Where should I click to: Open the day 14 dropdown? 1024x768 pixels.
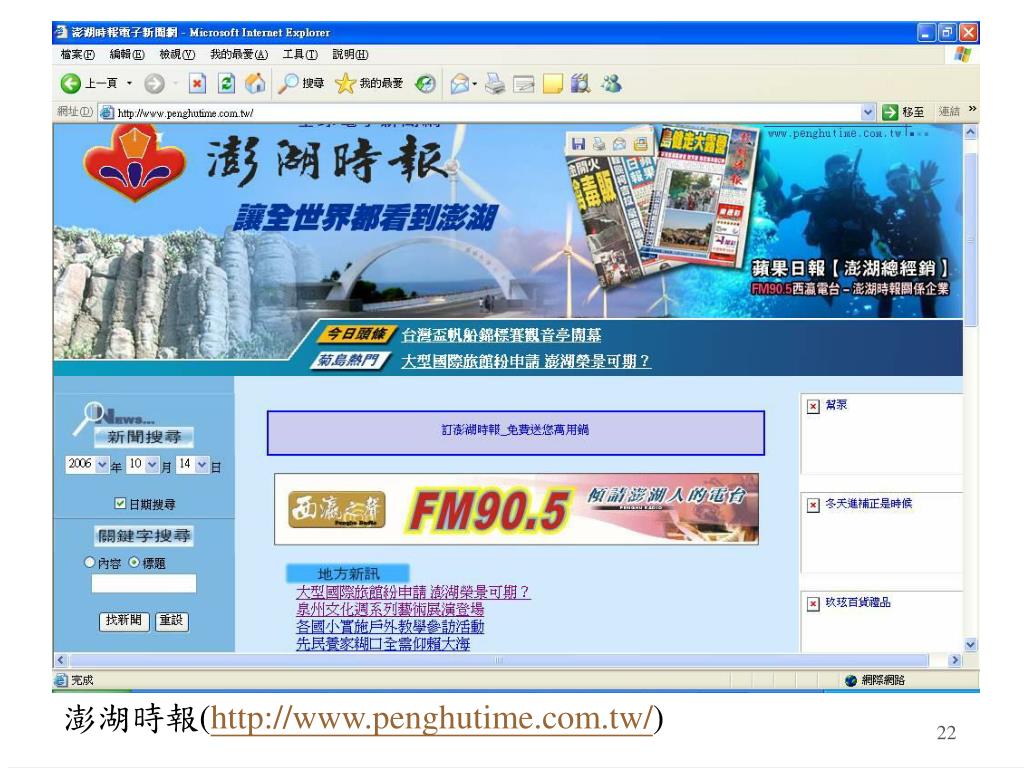(202, 465)
